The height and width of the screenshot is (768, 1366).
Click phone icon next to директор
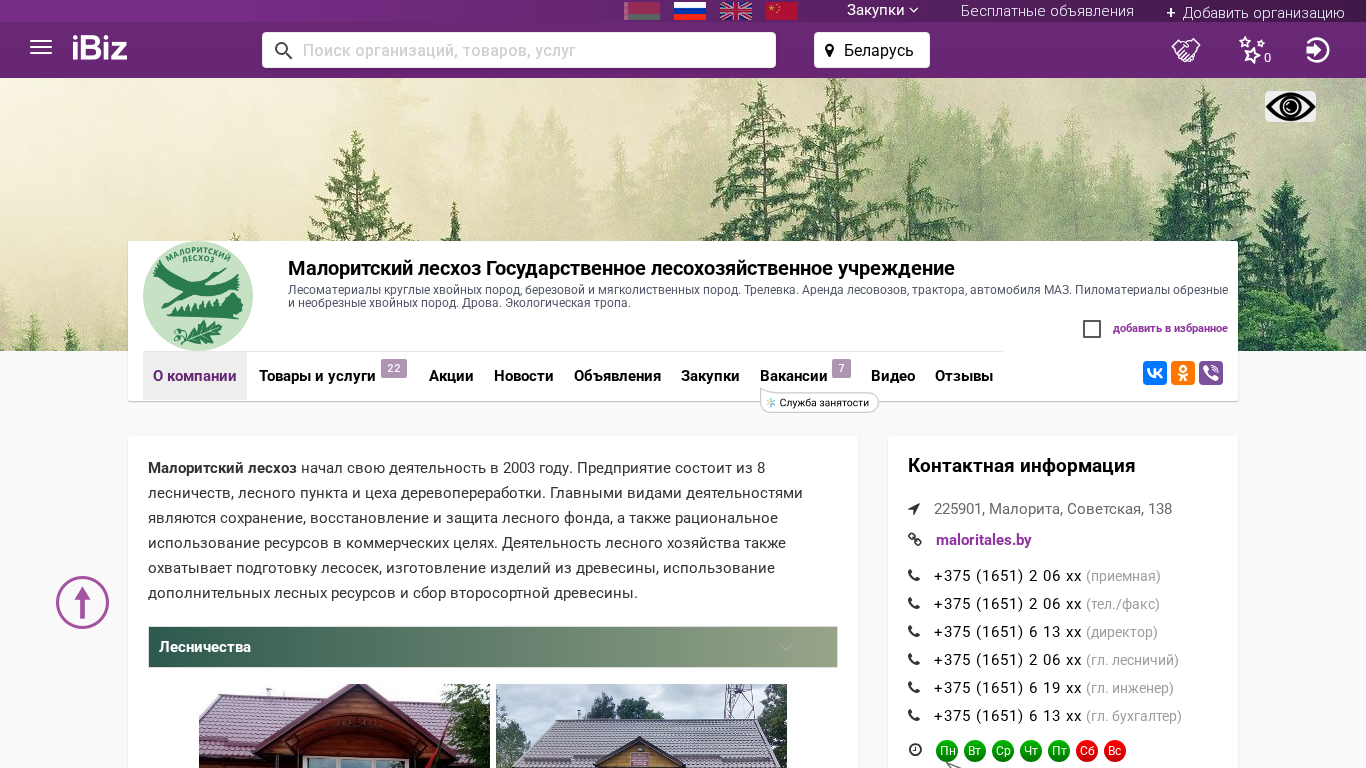click(914, 632)
